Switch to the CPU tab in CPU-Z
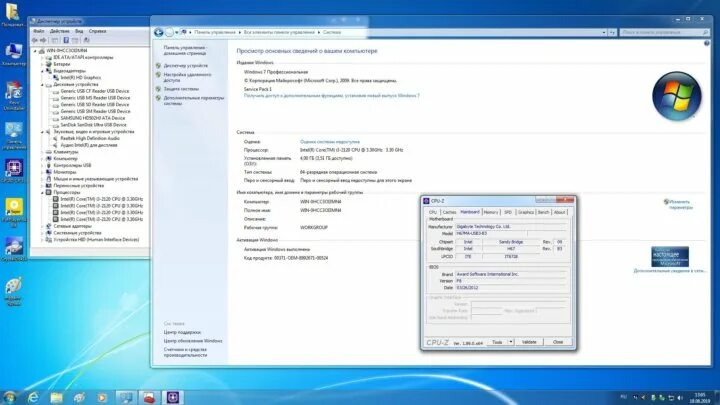The height and width of the screenshot is (405, 720). pos(433,212)
